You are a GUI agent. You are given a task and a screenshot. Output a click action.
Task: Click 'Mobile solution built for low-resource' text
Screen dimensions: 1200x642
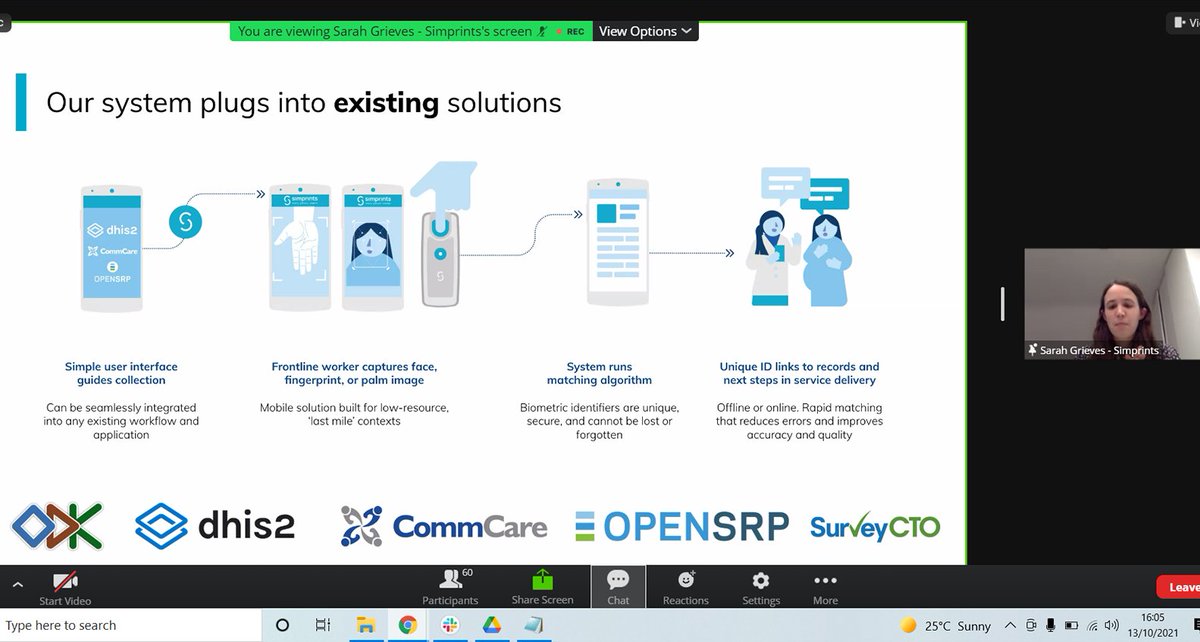354,414
